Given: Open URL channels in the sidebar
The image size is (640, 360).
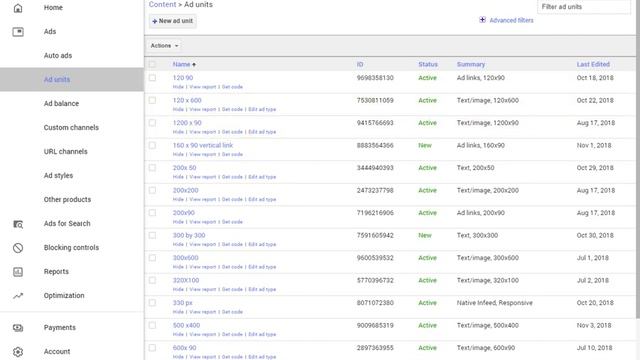Looking at the screenshot, I should [66, 151].
